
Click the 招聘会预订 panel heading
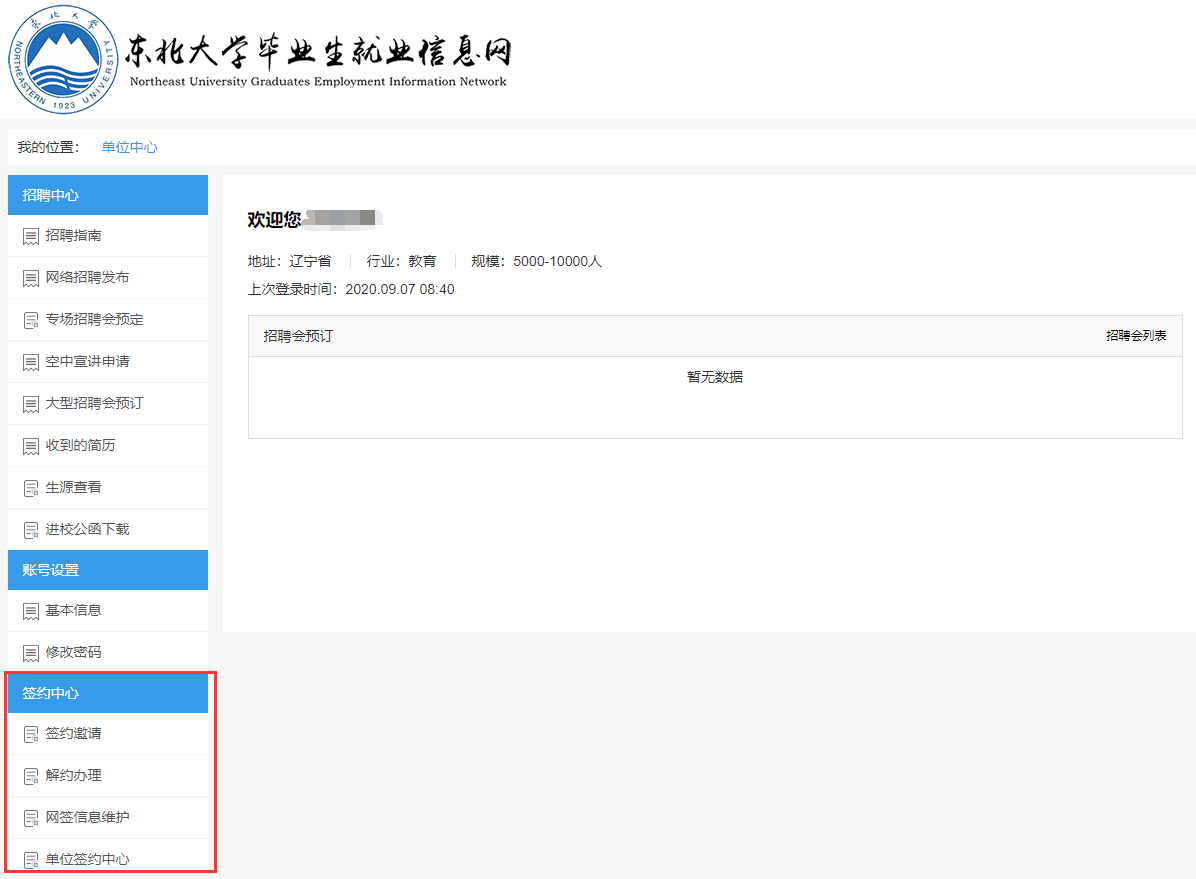[x=297, y=336]
